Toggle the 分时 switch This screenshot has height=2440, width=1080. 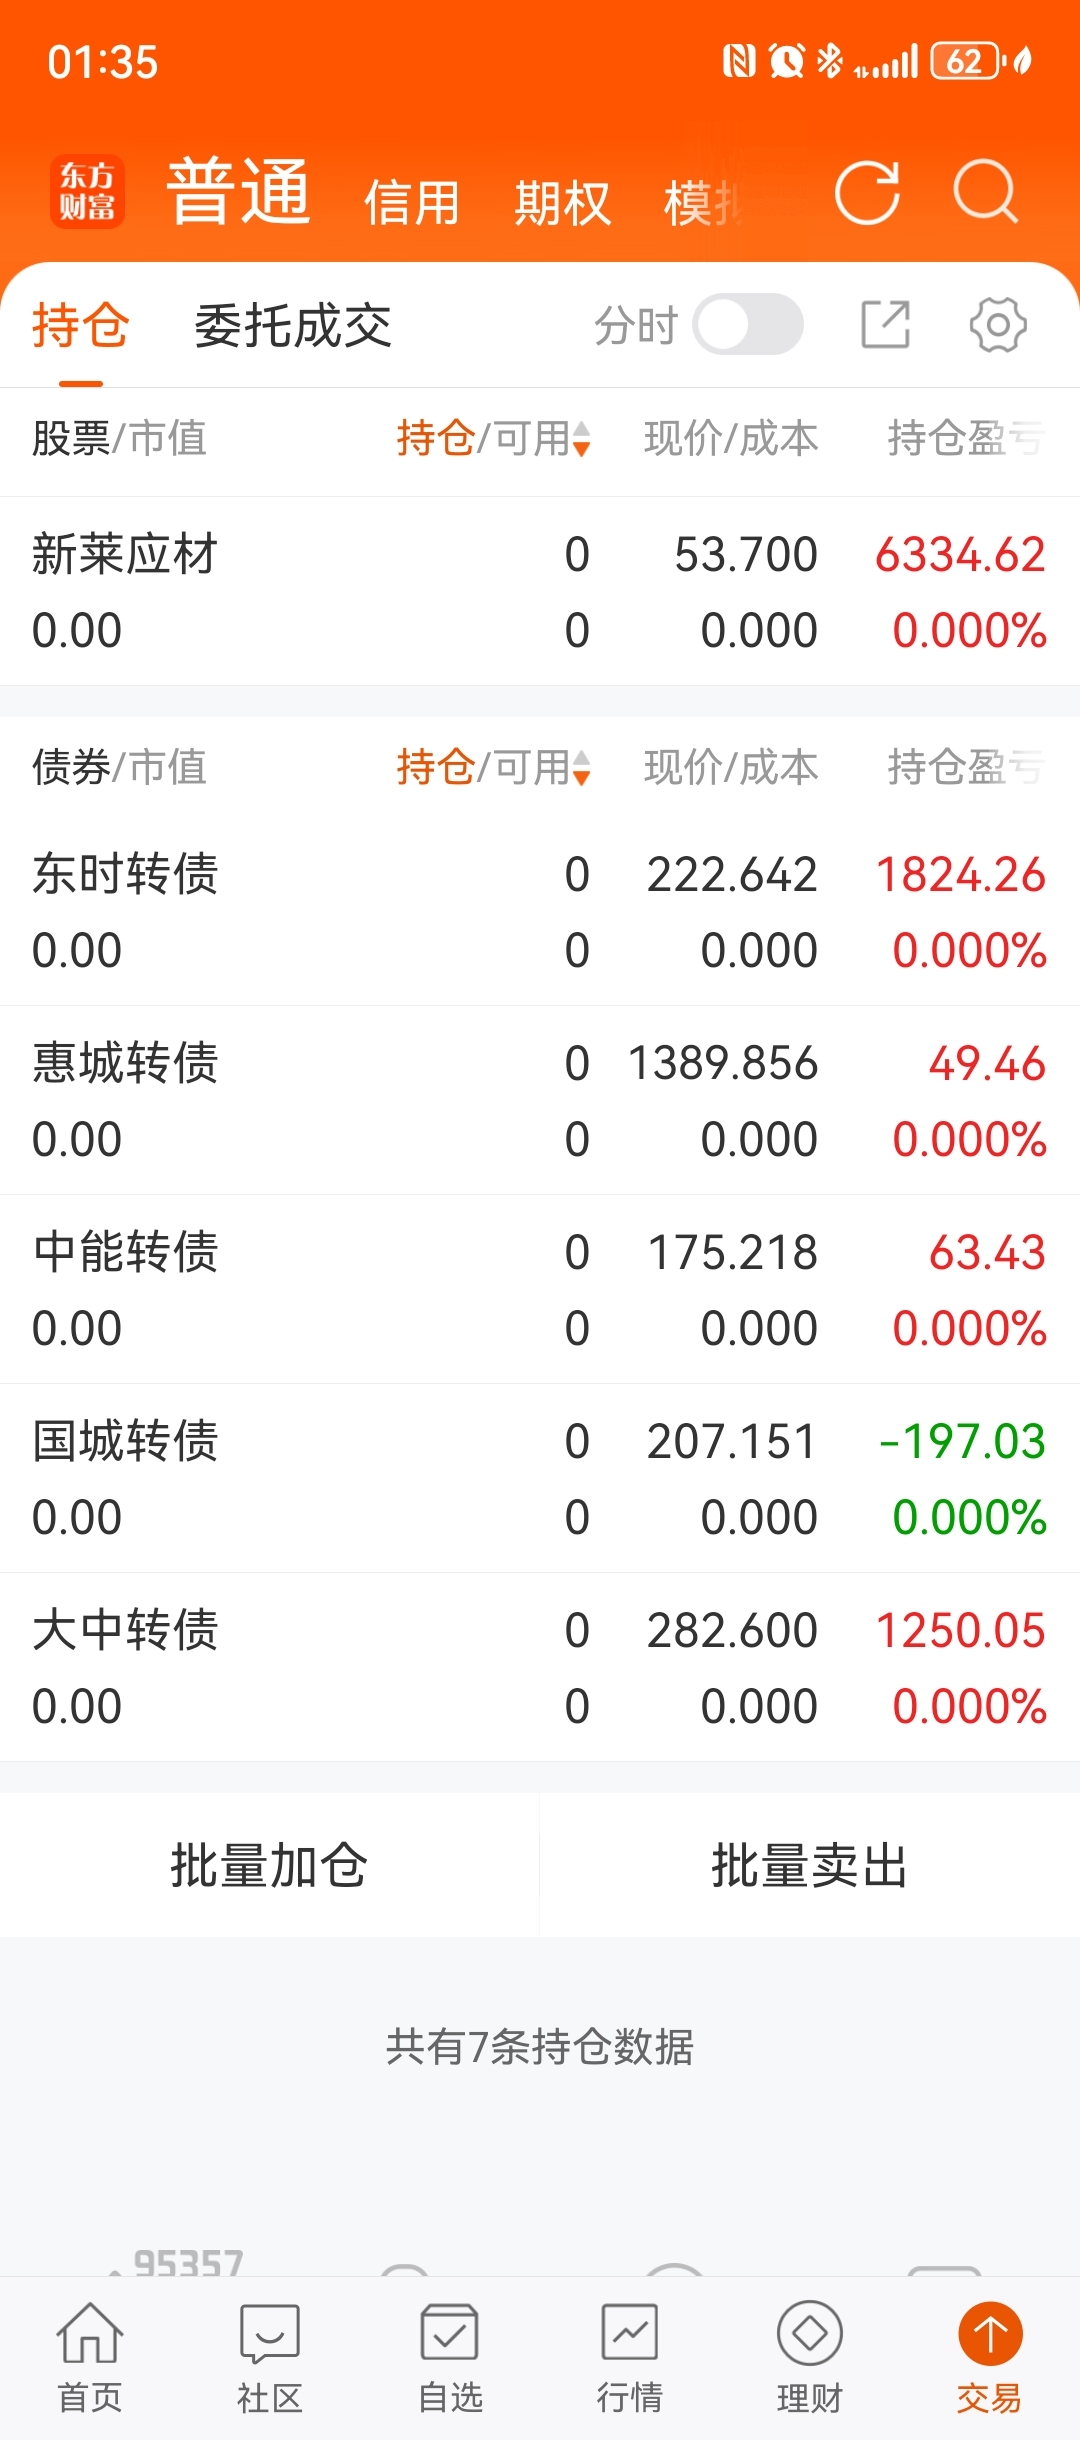point(748,325)
